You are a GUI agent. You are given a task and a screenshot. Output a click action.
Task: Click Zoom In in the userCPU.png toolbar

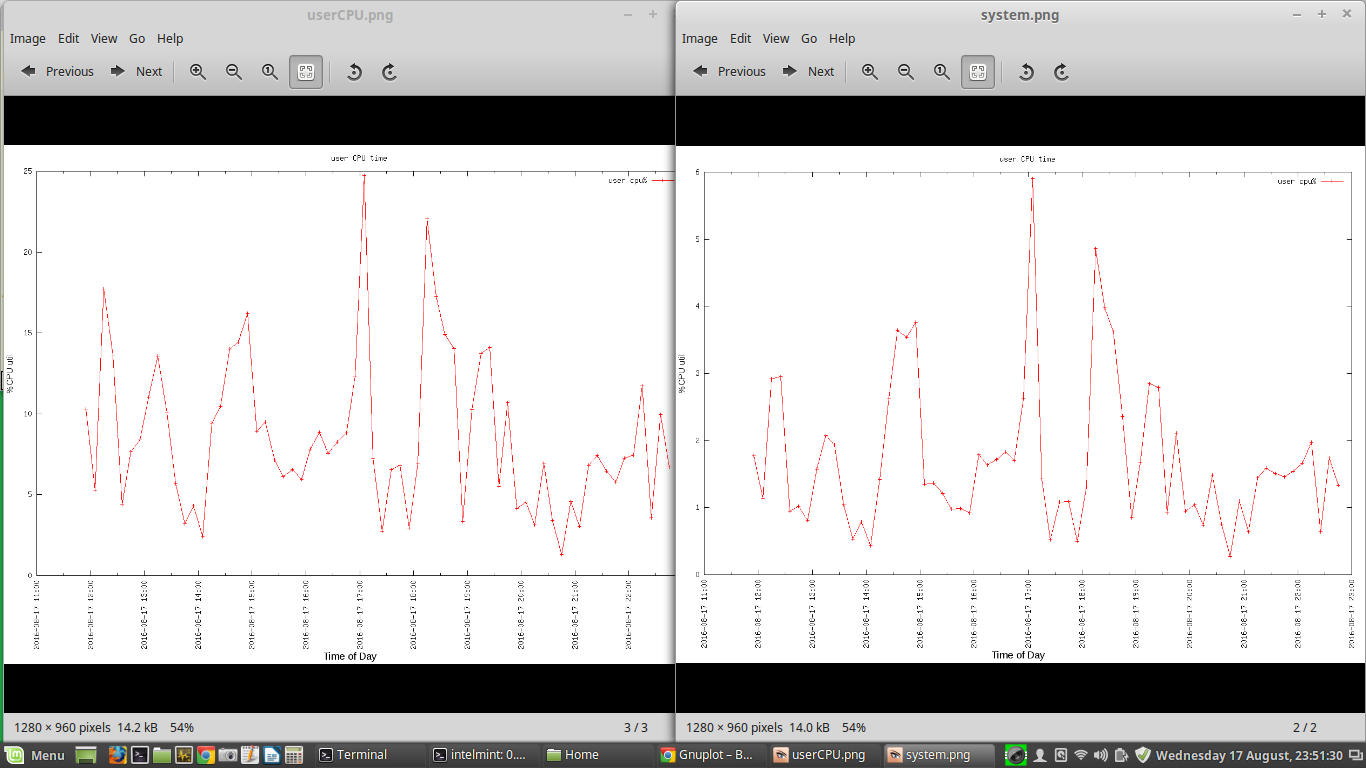[198, 71]
